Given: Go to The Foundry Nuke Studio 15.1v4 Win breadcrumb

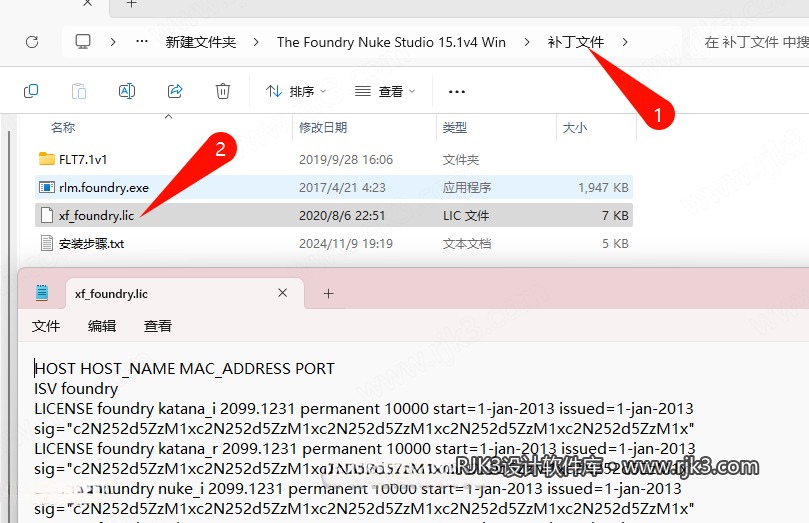Looking at the screenshot, I should tap(391, 42).
